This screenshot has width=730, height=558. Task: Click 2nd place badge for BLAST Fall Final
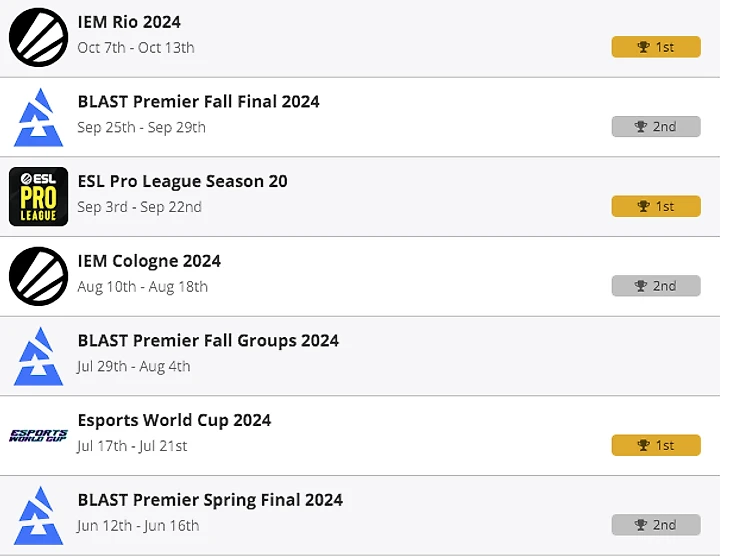tap(656, 127)
